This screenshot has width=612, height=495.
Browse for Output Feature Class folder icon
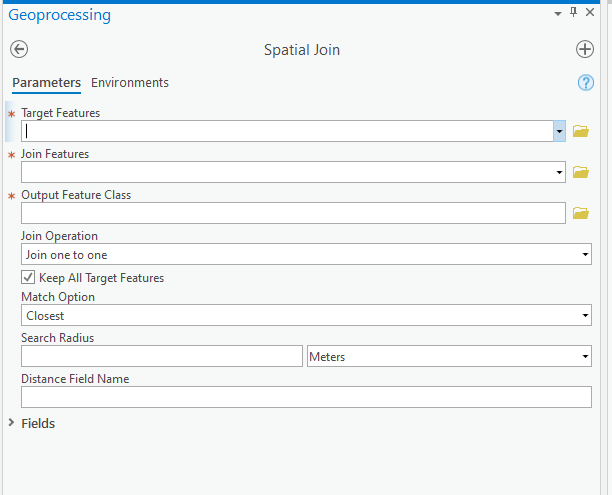click(580, 213)
